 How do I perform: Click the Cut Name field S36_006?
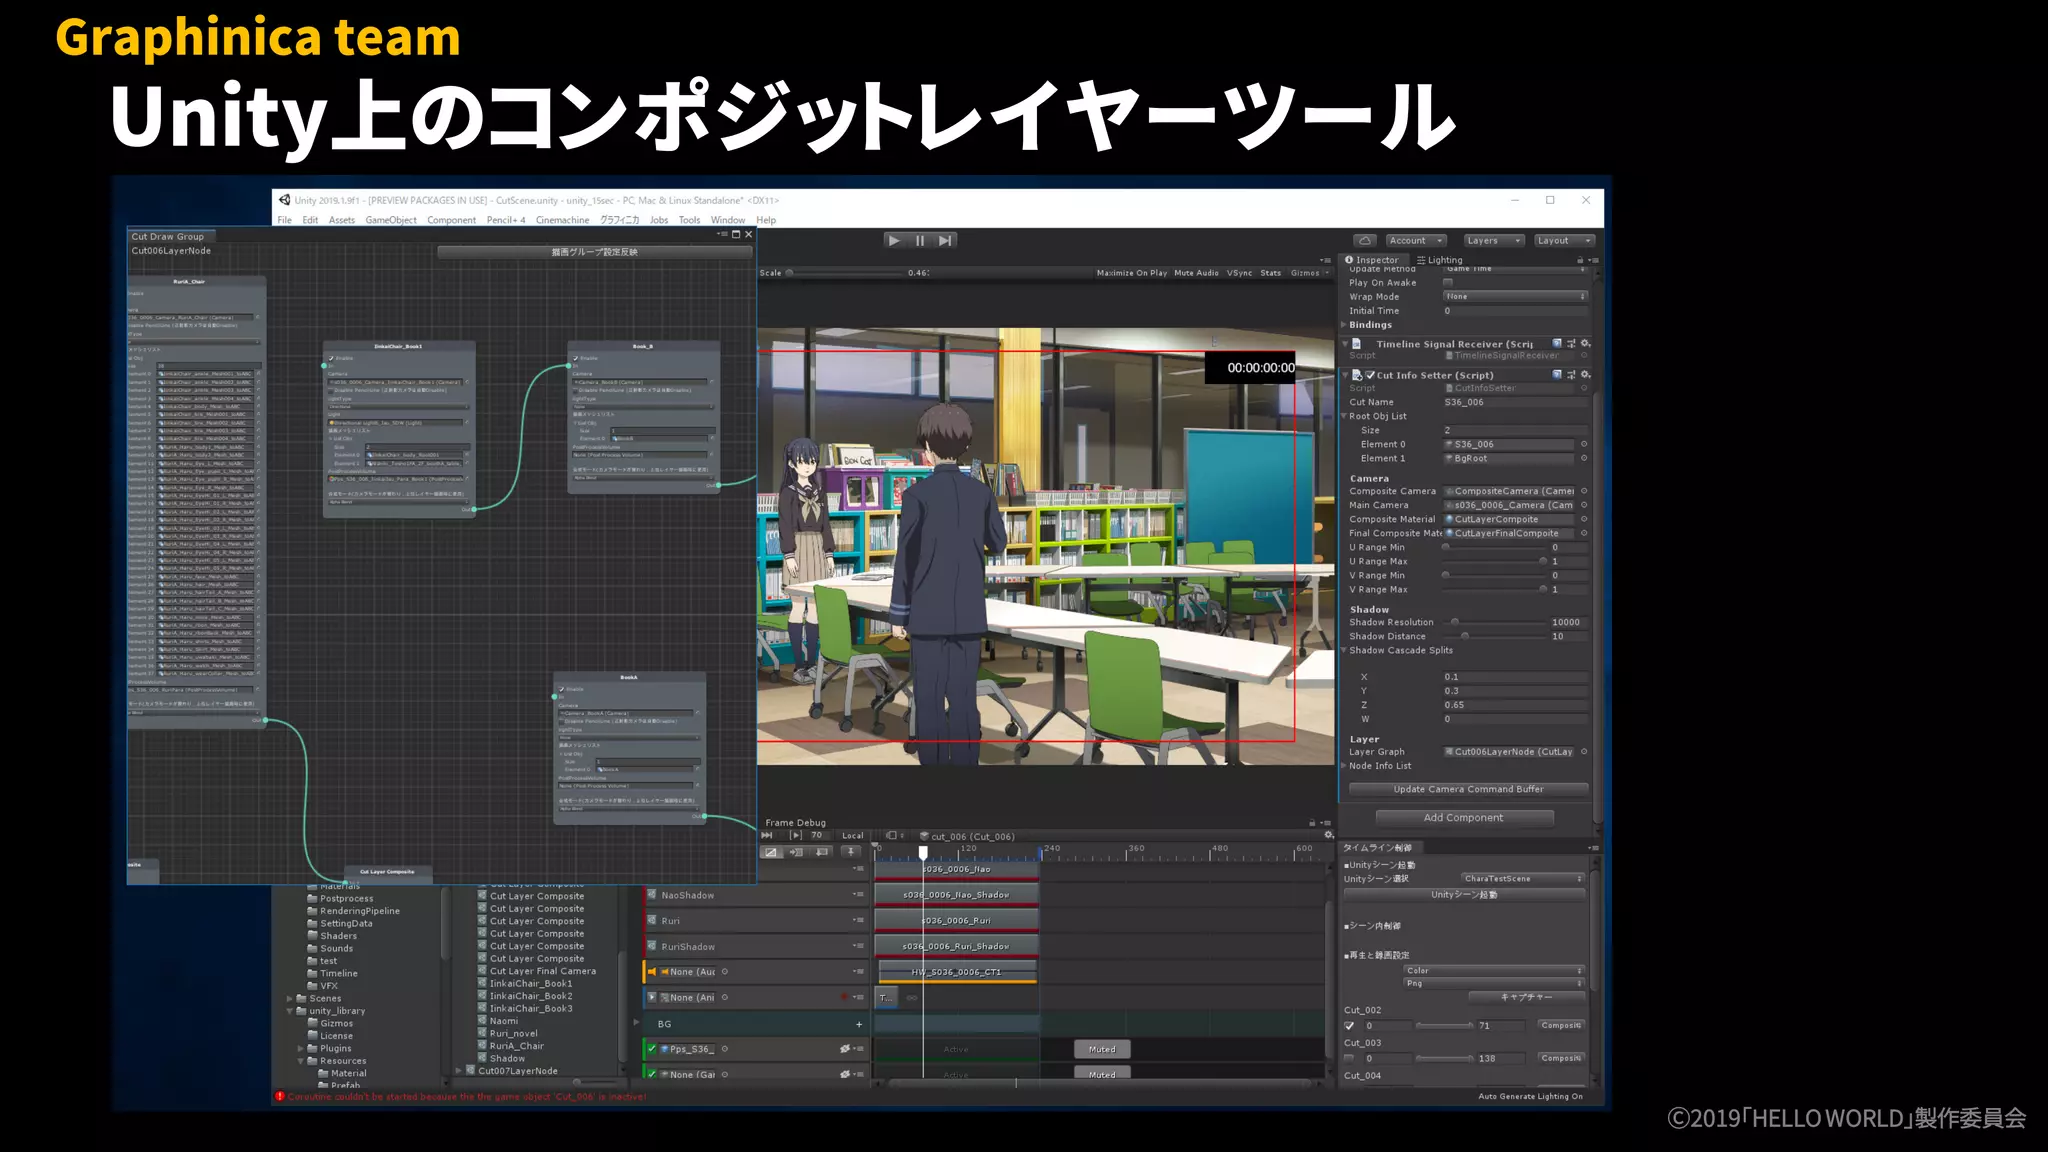pos(1515,402)
